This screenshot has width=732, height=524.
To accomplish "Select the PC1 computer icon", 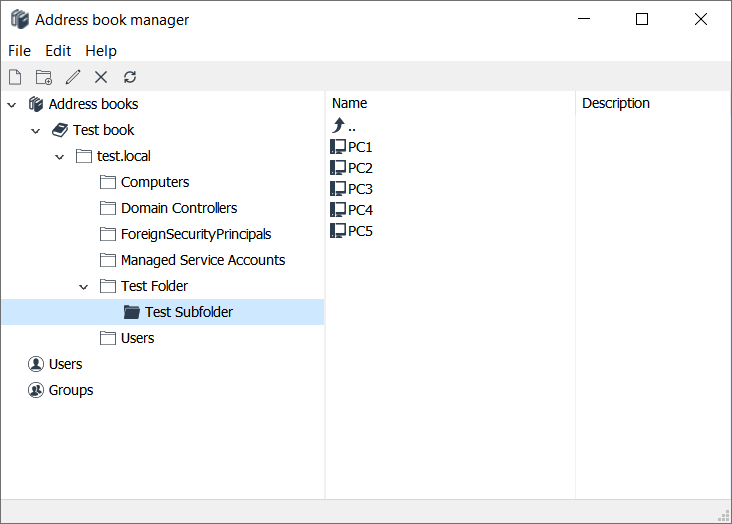I will coord(338,147).
